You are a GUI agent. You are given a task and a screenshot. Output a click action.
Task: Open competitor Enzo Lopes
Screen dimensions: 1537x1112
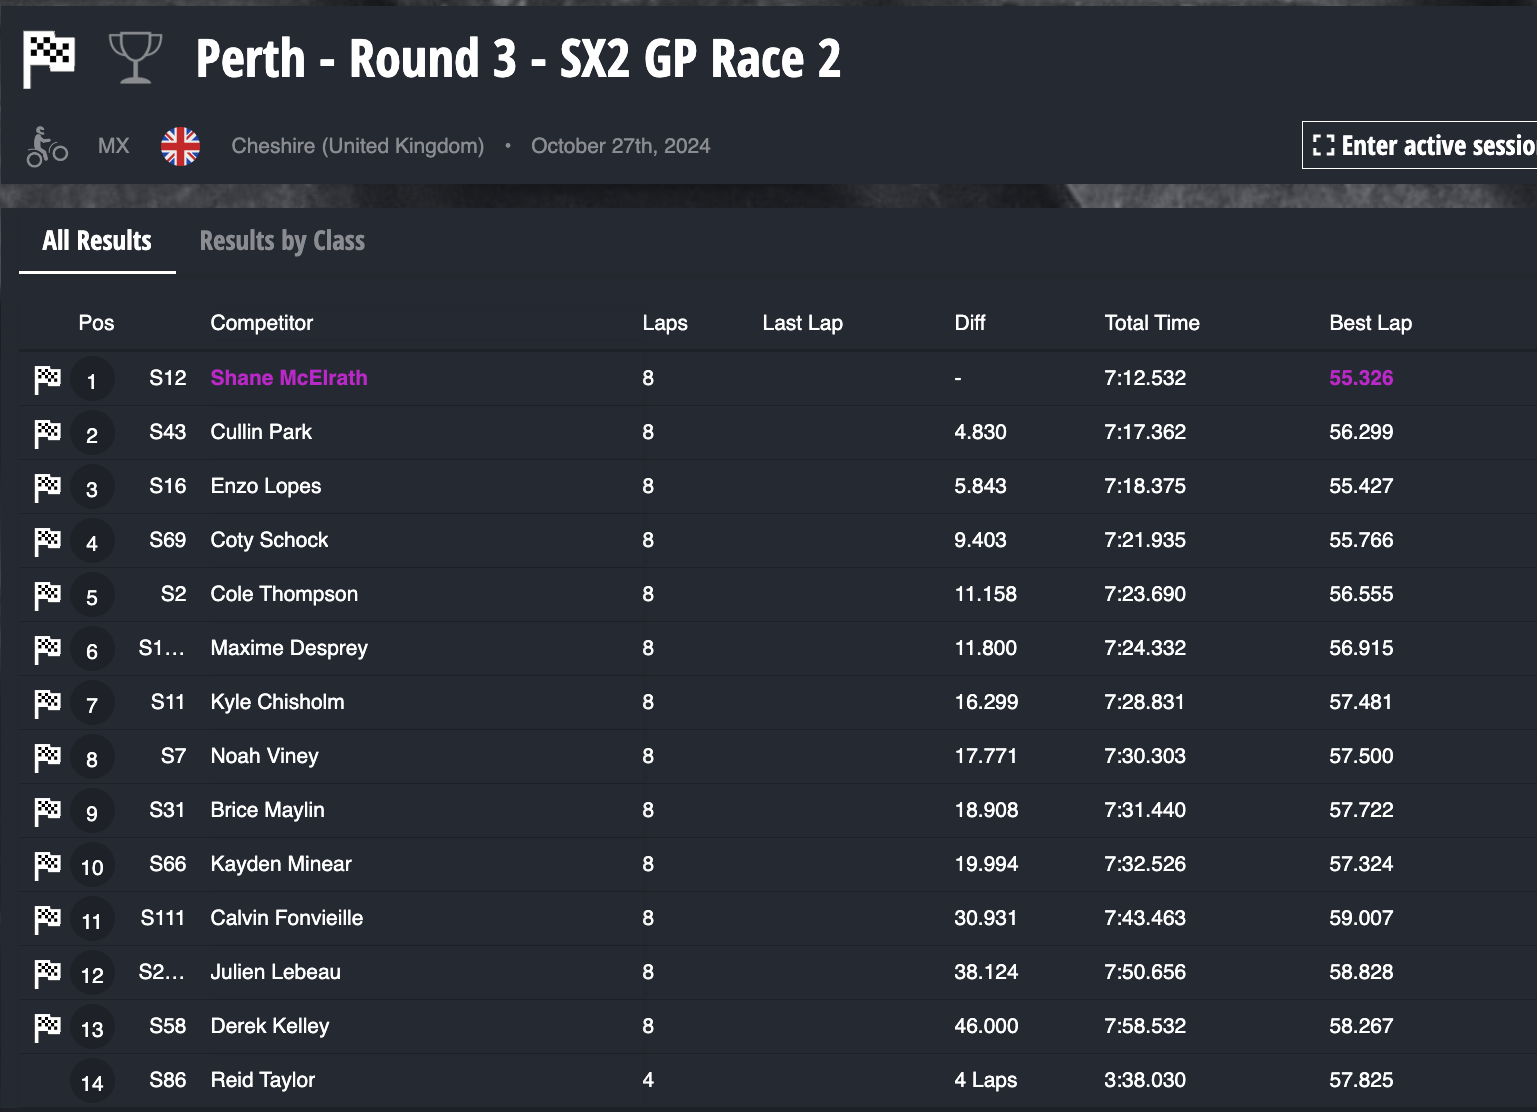coord(266,486)
